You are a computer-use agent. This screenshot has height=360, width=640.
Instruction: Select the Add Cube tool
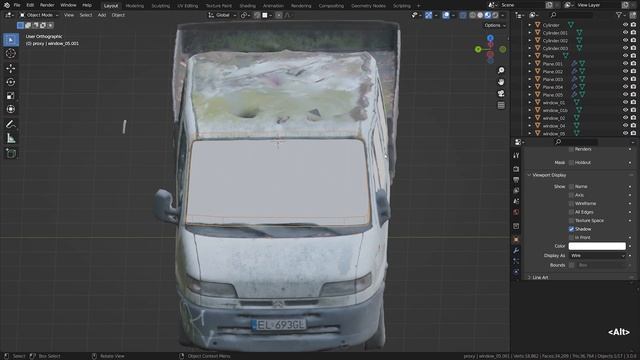11,153
